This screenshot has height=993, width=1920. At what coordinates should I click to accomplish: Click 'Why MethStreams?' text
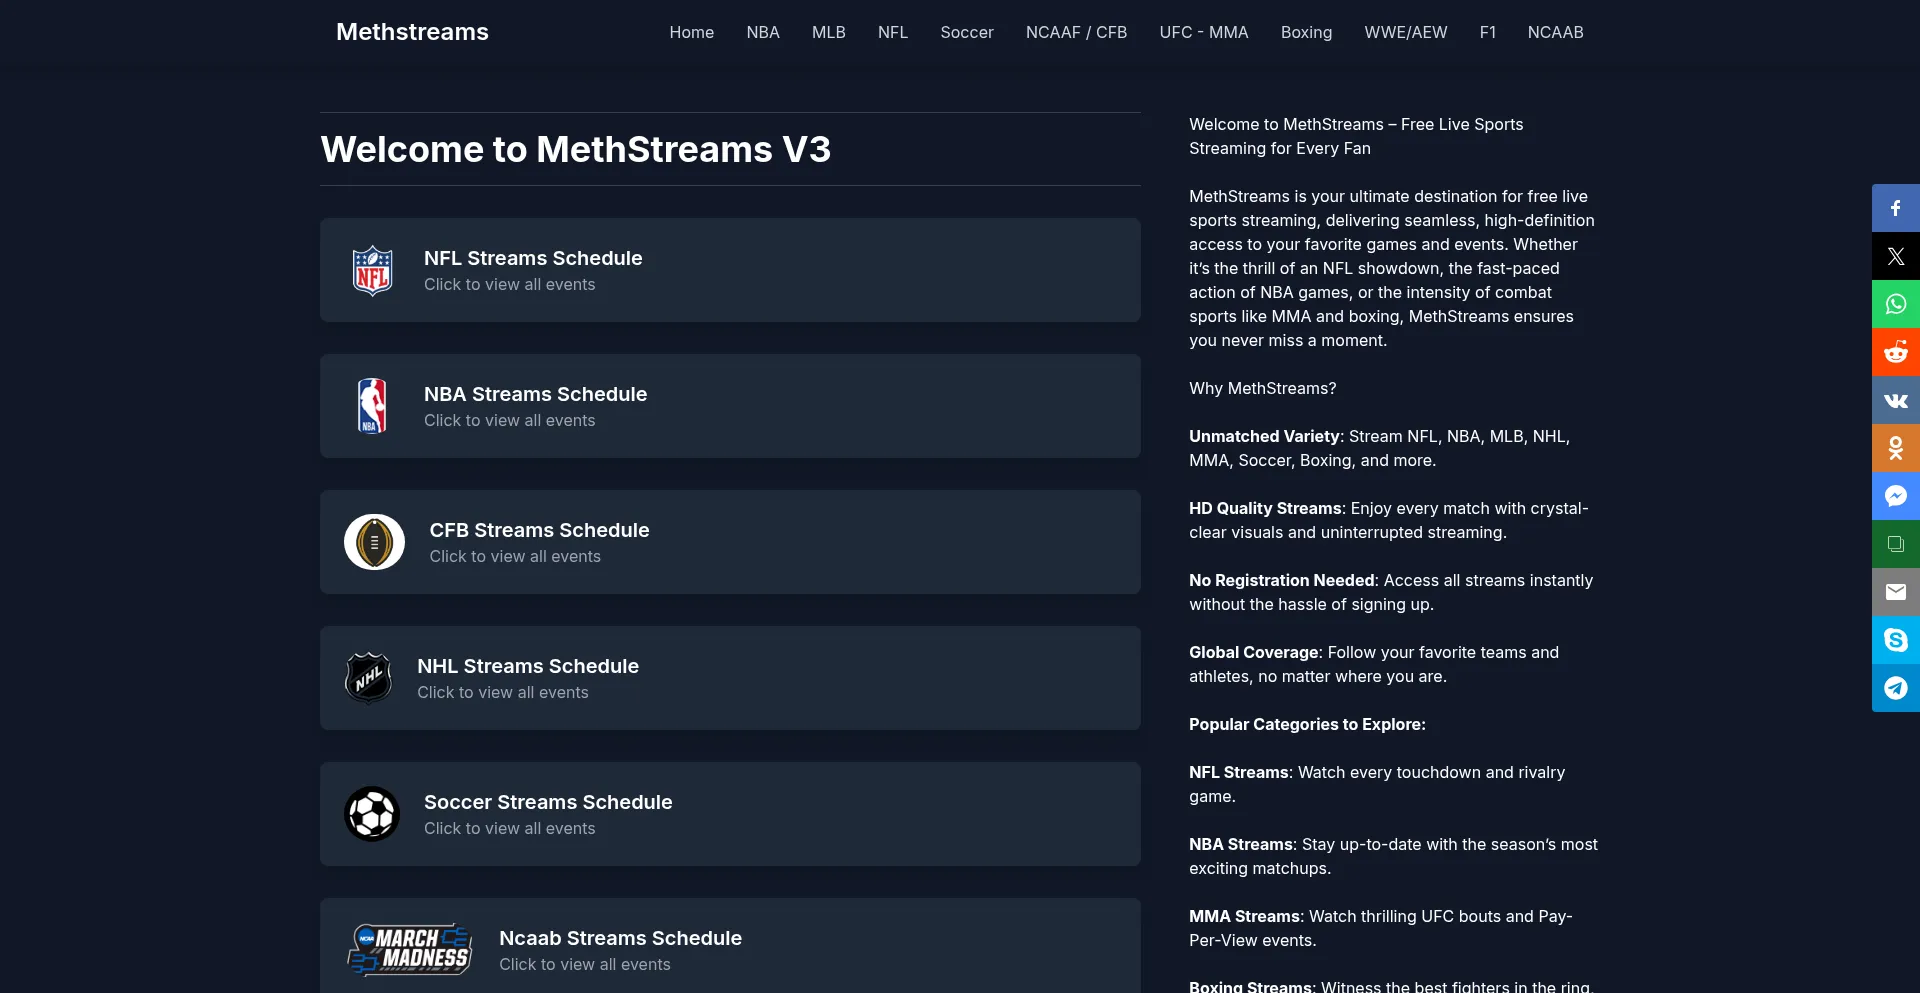pyautogui.click(x=1263, y=388)
